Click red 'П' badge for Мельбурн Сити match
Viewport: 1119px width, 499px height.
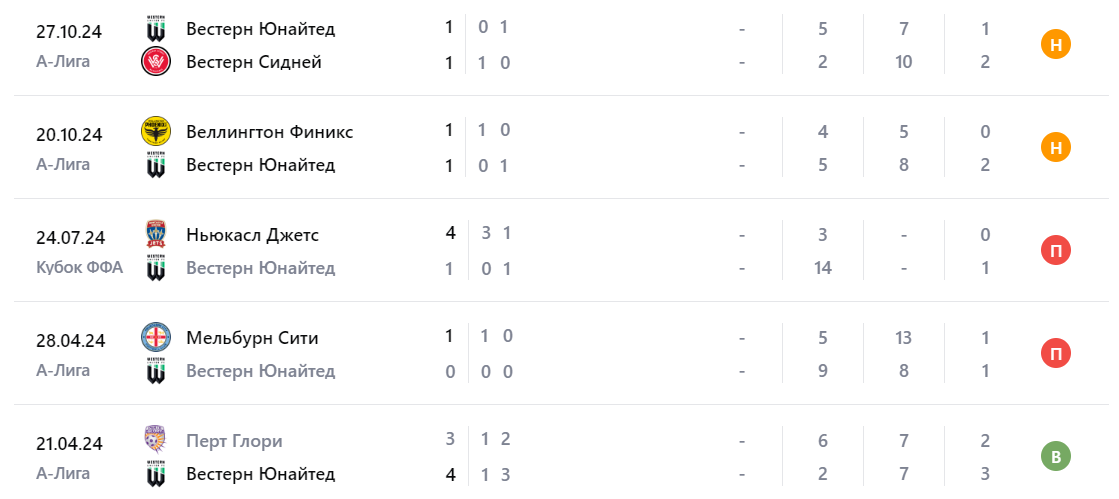coord(1056,354)
